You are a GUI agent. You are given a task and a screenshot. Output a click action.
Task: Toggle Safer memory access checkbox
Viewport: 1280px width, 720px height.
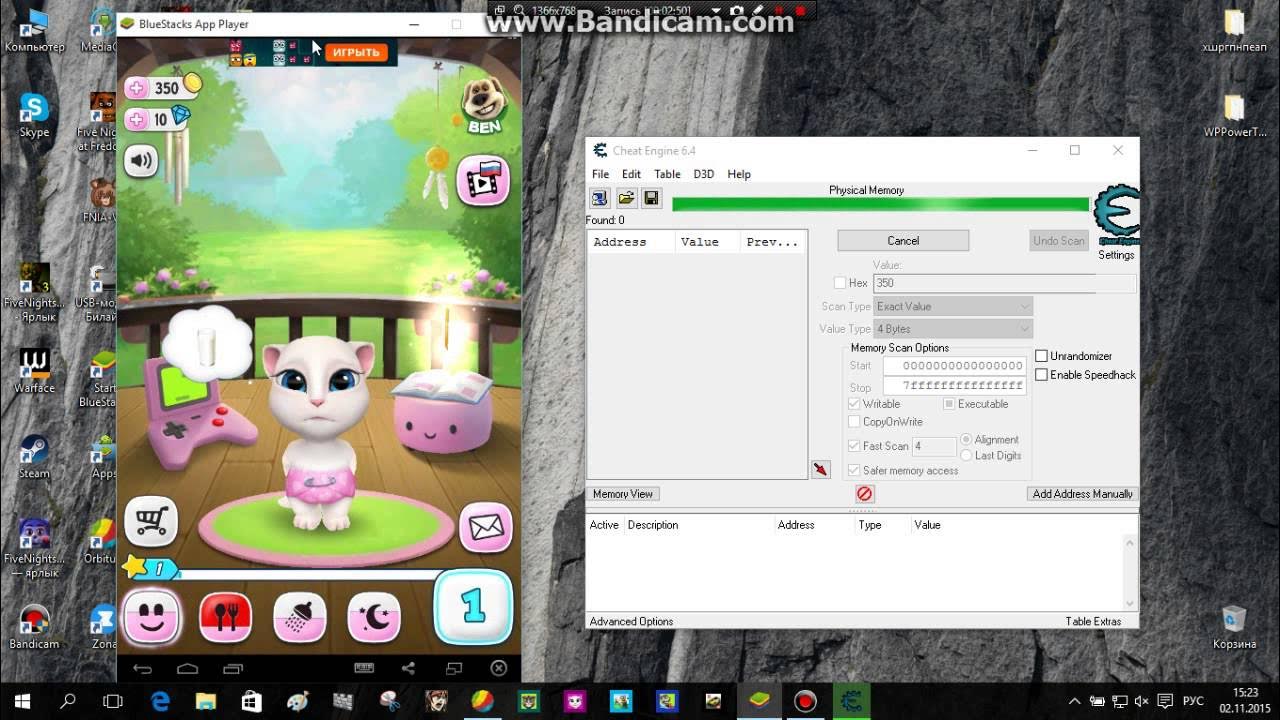[854, 470]
